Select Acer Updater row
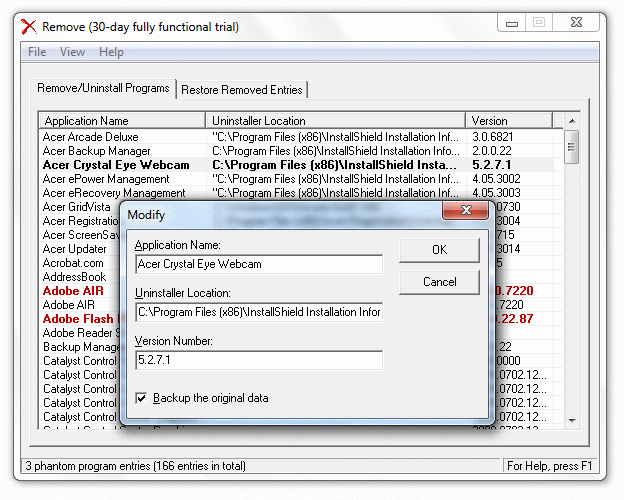 click(x=74, y=249)
